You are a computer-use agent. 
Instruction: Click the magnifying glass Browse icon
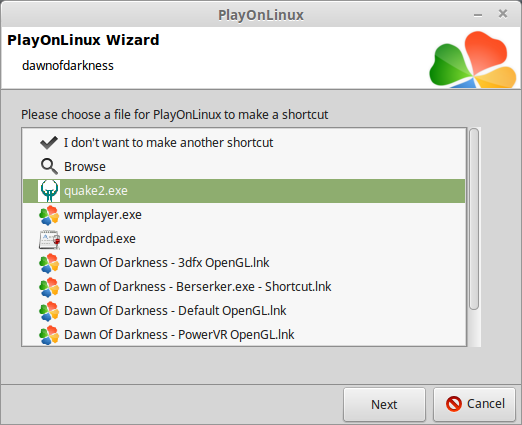tap(49, 166)
